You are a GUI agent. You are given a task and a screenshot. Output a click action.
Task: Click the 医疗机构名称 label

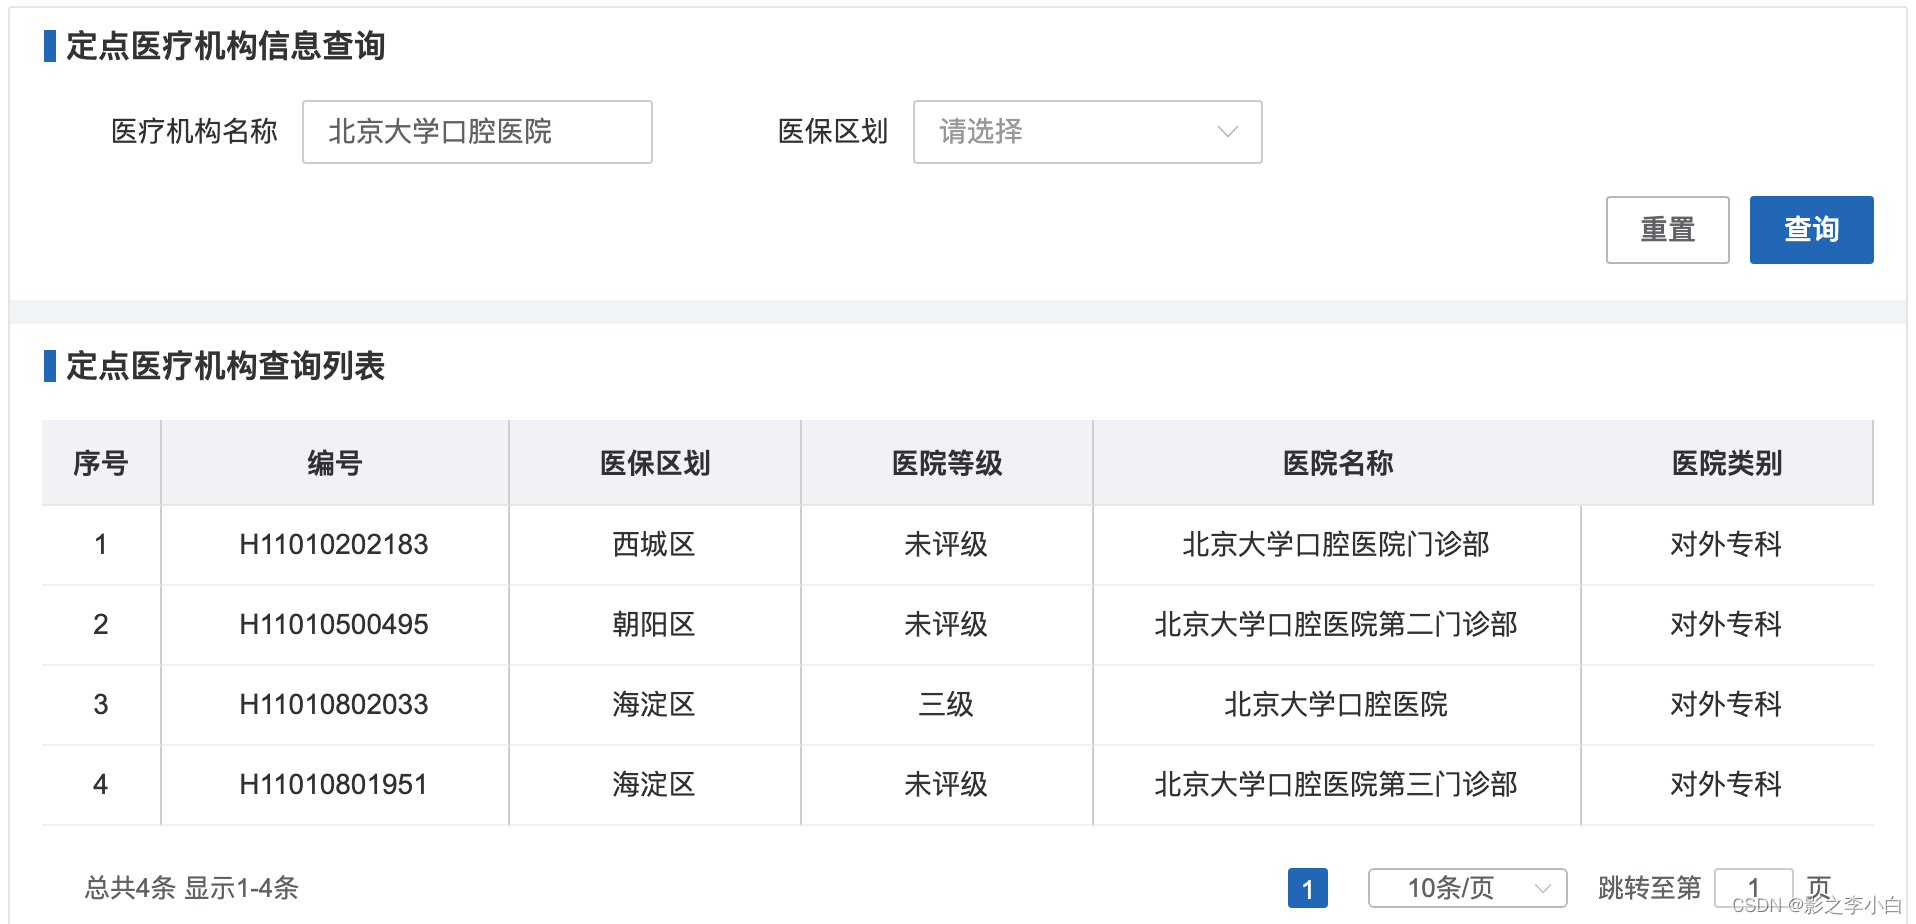click(194, 131)
